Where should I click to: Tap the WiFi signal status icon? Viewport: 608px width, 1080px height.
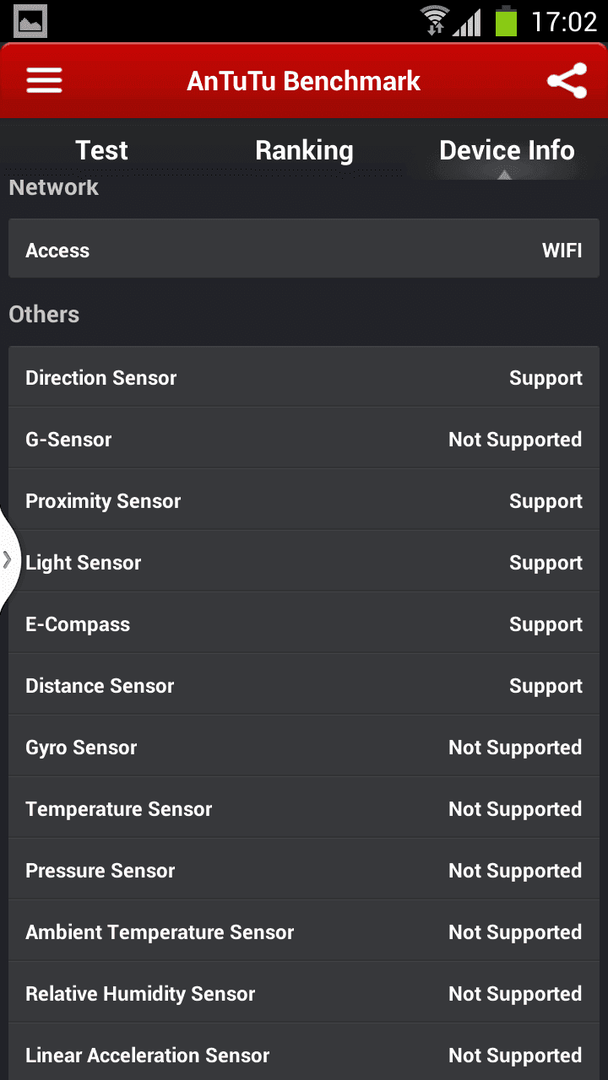coord(434,21)
